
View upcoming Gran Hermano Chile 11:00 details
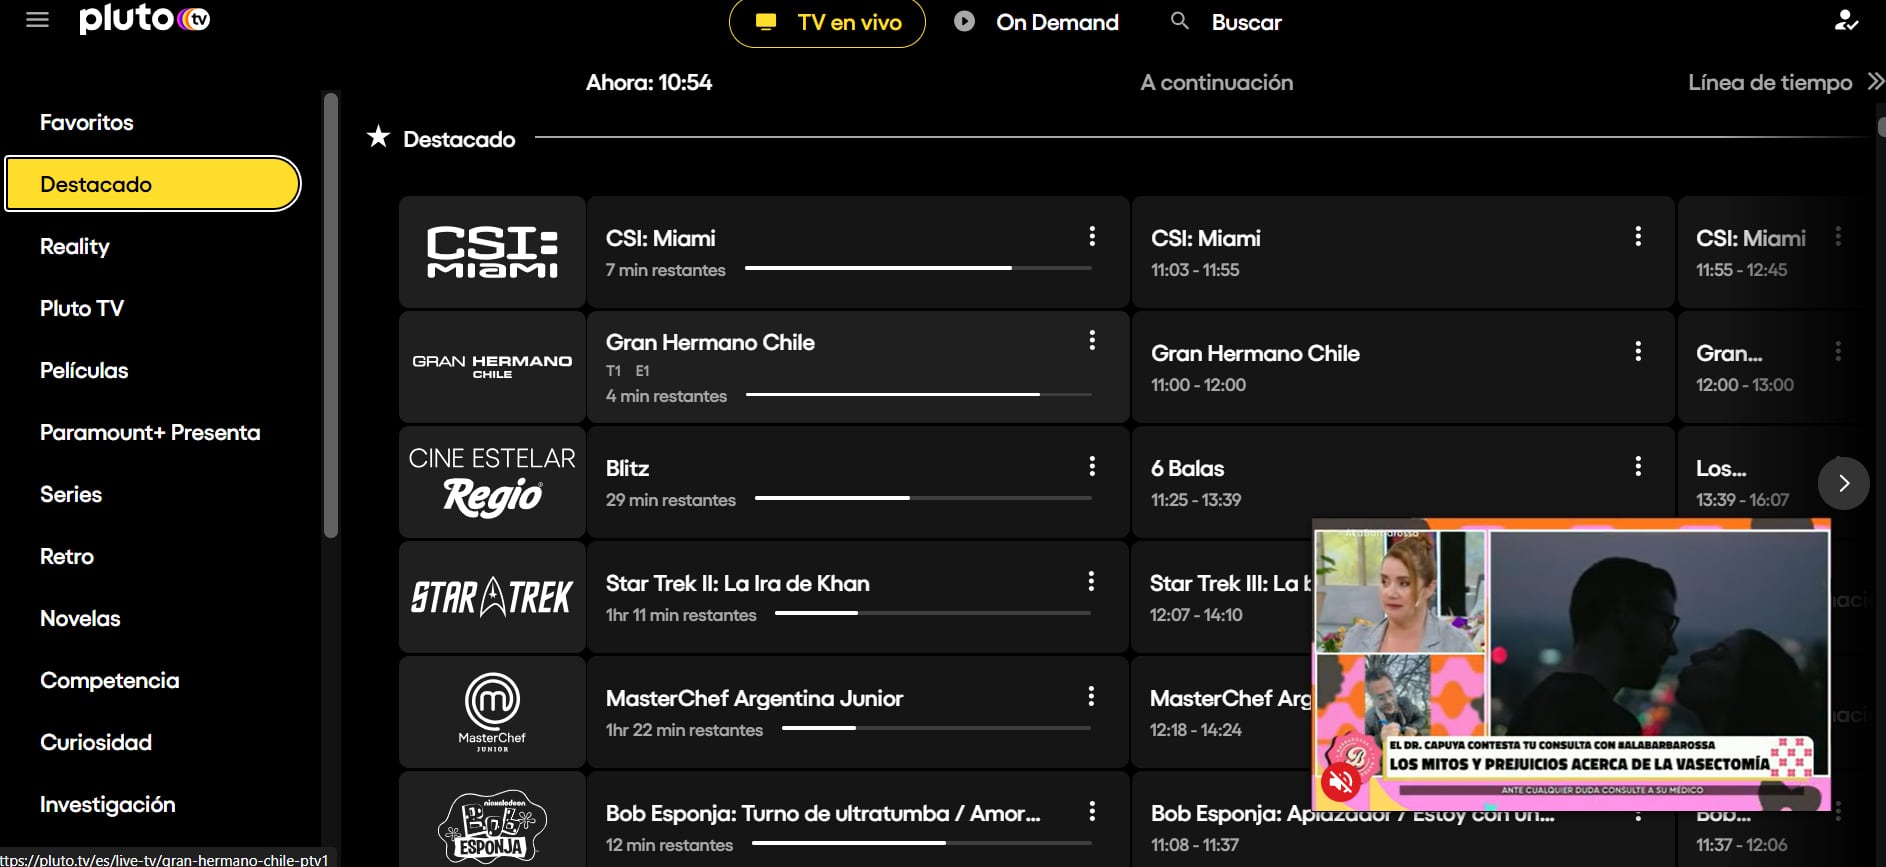coord(1403,367)
